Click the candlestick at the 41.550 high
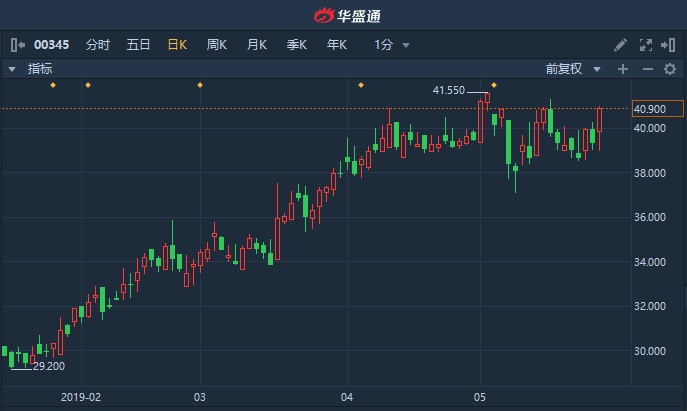The width and height of the screenshot is (687, 411). coord(487,99)
